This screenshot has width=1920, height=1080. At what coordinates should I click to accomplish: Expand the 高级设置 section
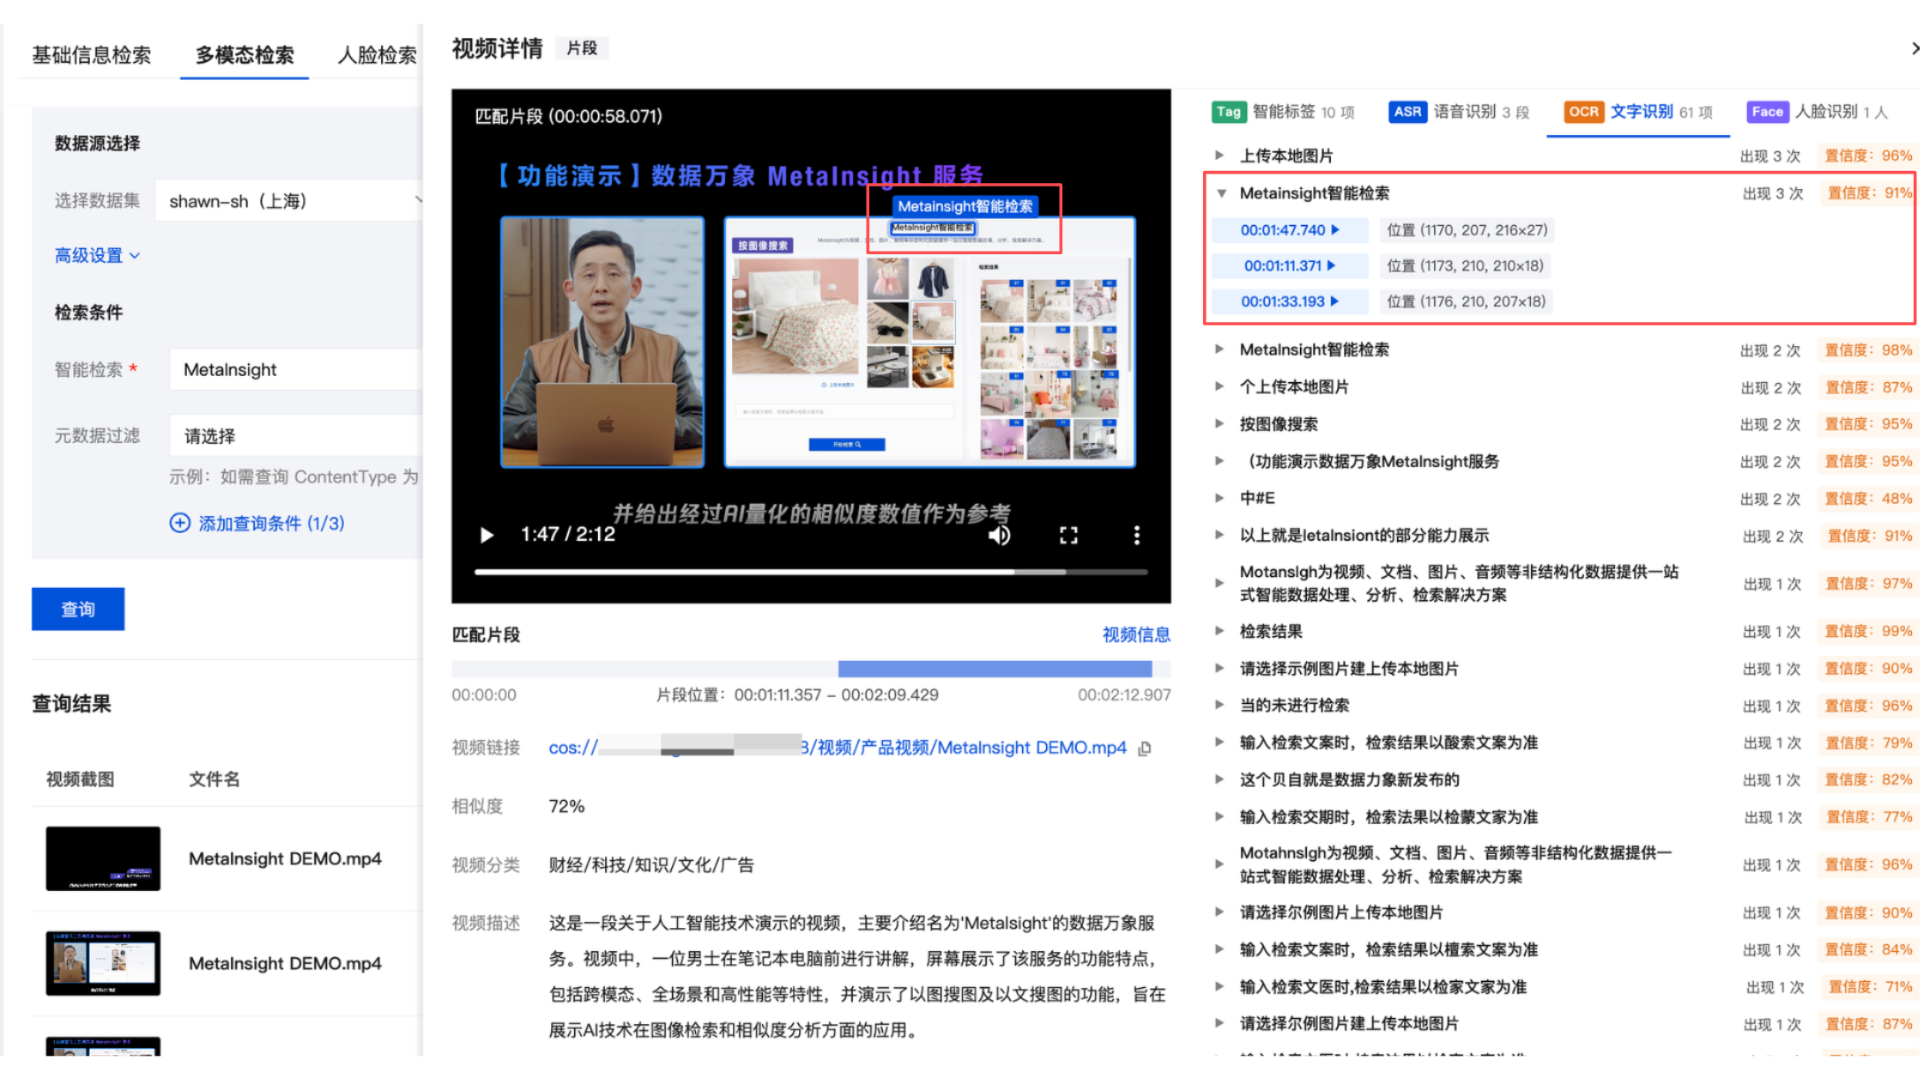point(97,256)
